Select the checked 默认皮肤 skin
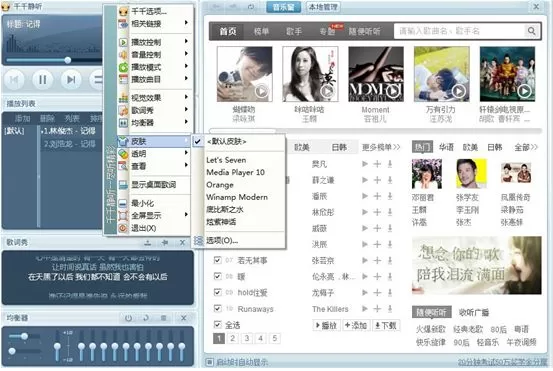This screenshot has width=553, height=371. (239, 141)
